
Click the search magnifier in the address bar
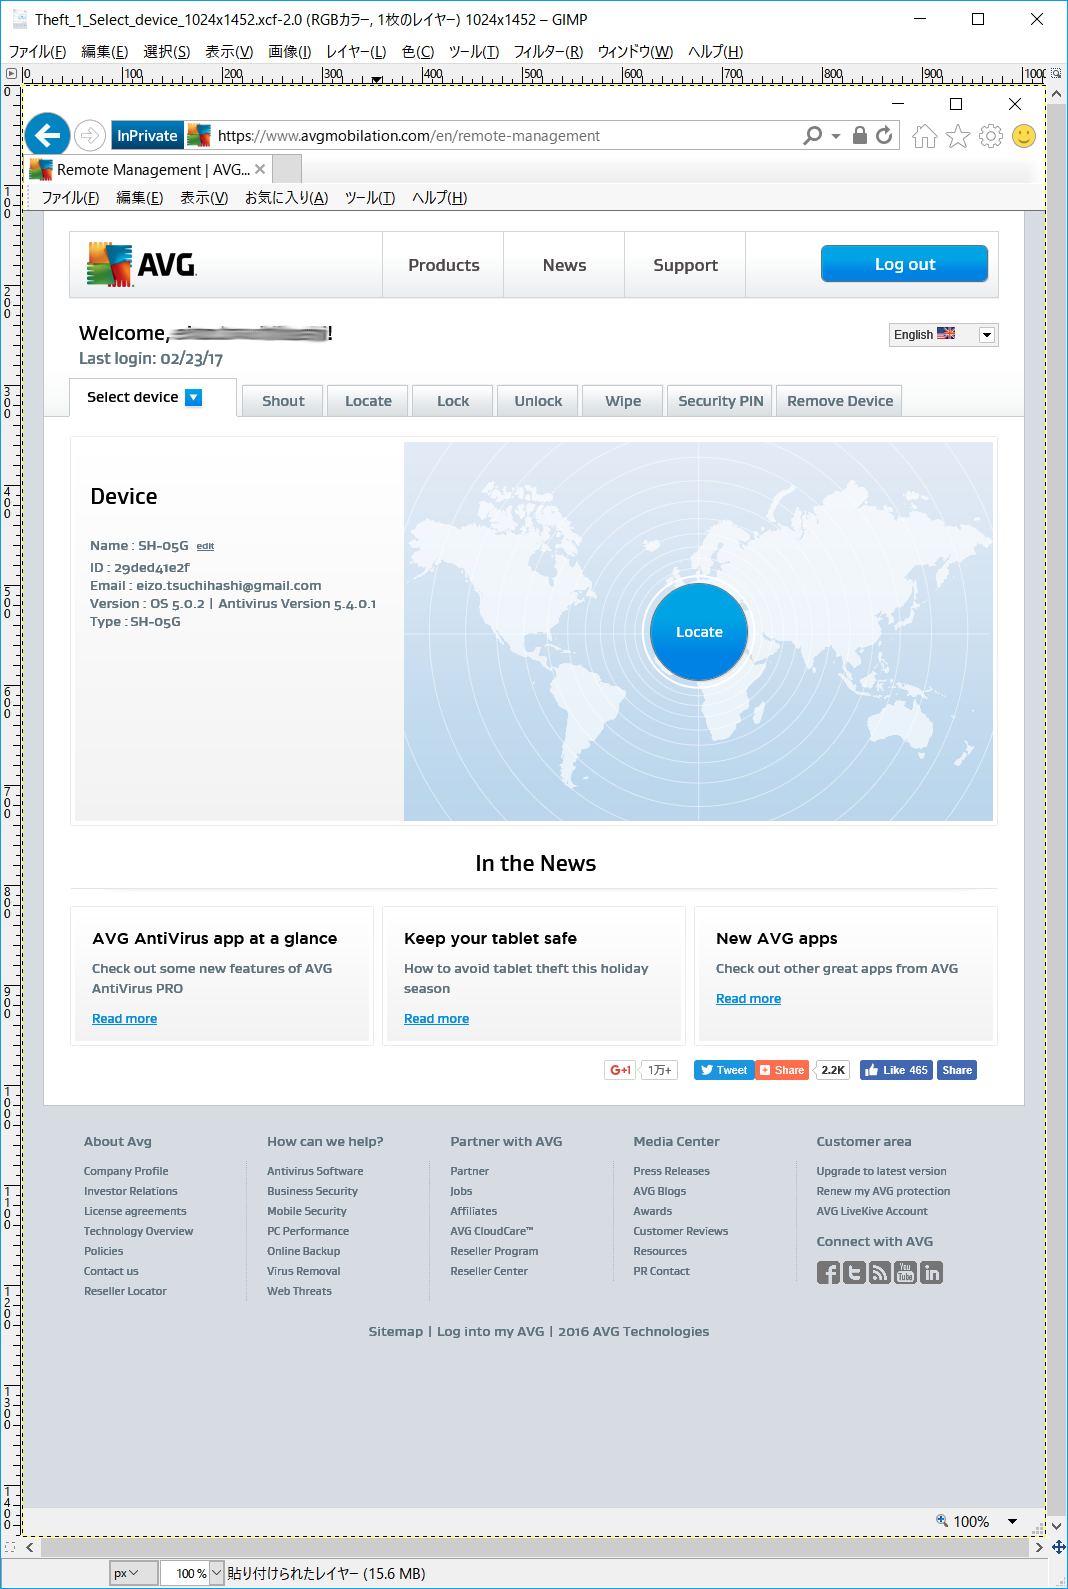[813, 135]
